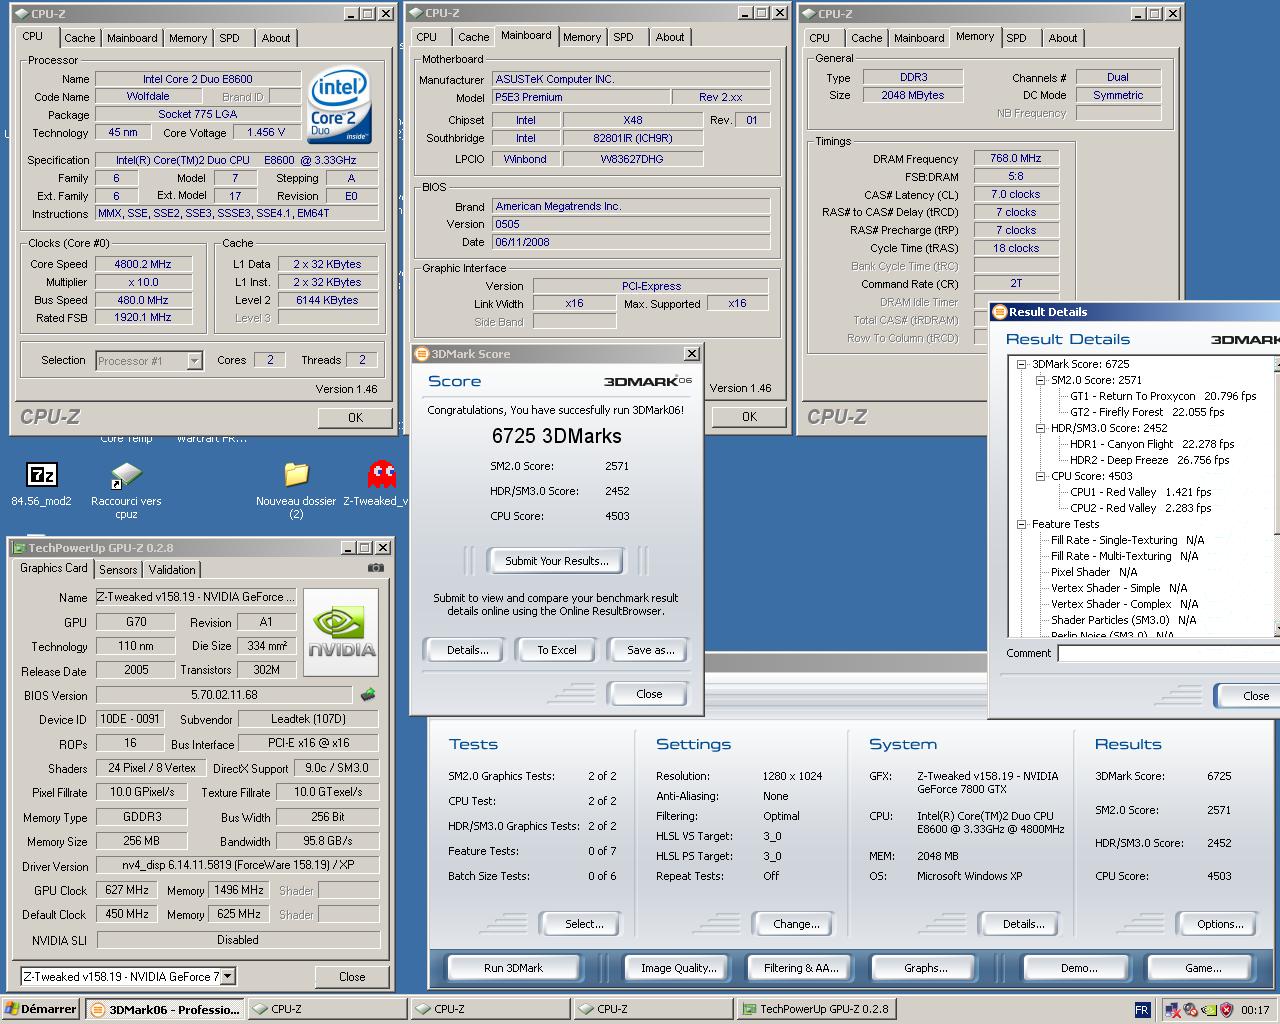Click the Démarrer start button
The width and height of the screenshot is (1280, 1024).
click(41, 1009)
